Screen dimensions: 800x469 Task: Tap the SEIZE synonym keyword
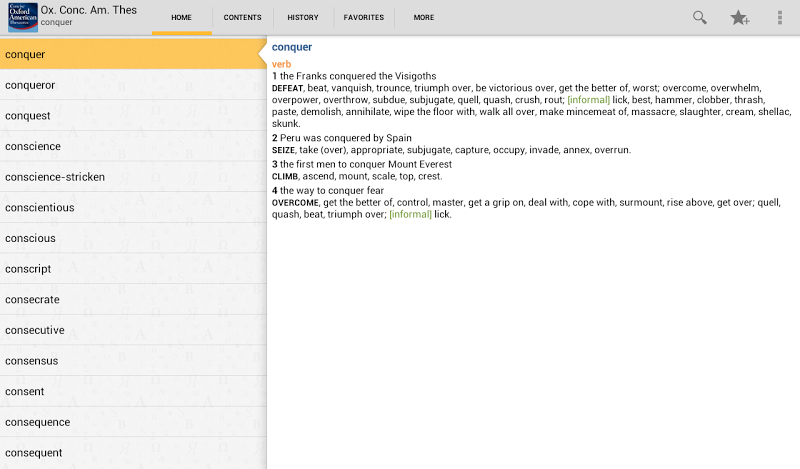pyautogui.click(x=283, y=150)
